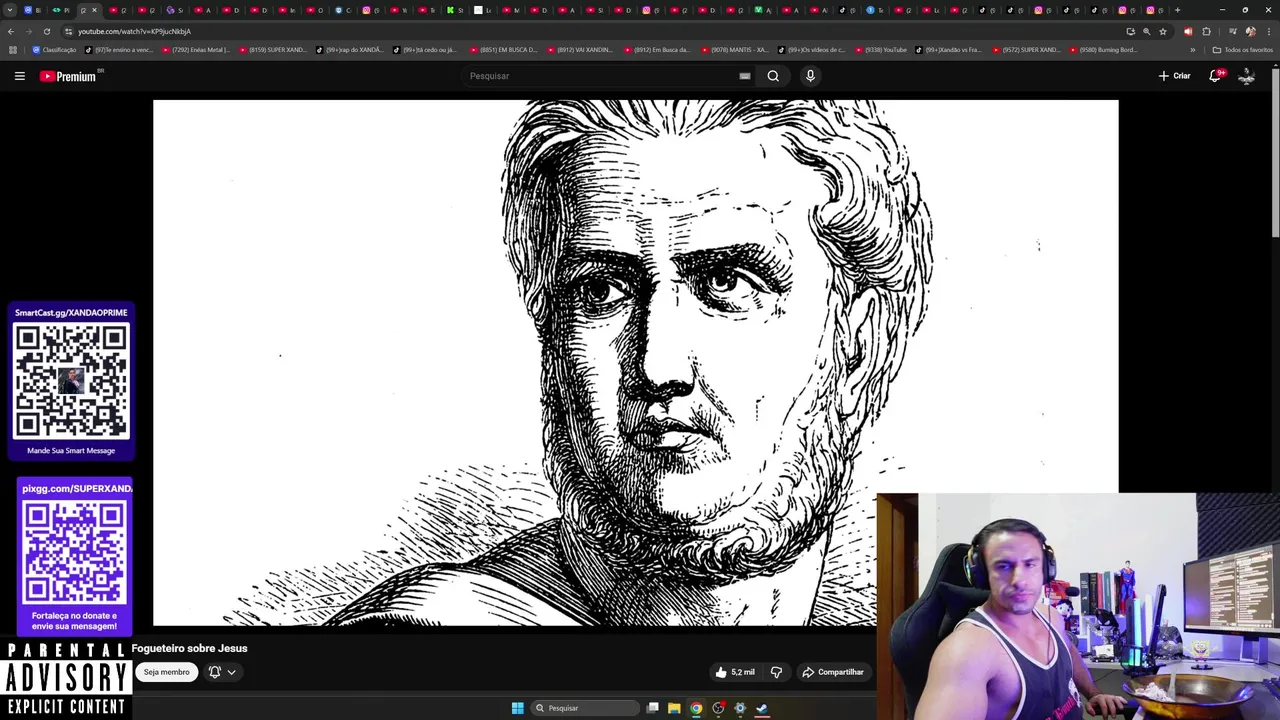Open OBS Studio from the taskbar
The height and width of the screenshot is (720, 1280).
(x=718, y=708)
